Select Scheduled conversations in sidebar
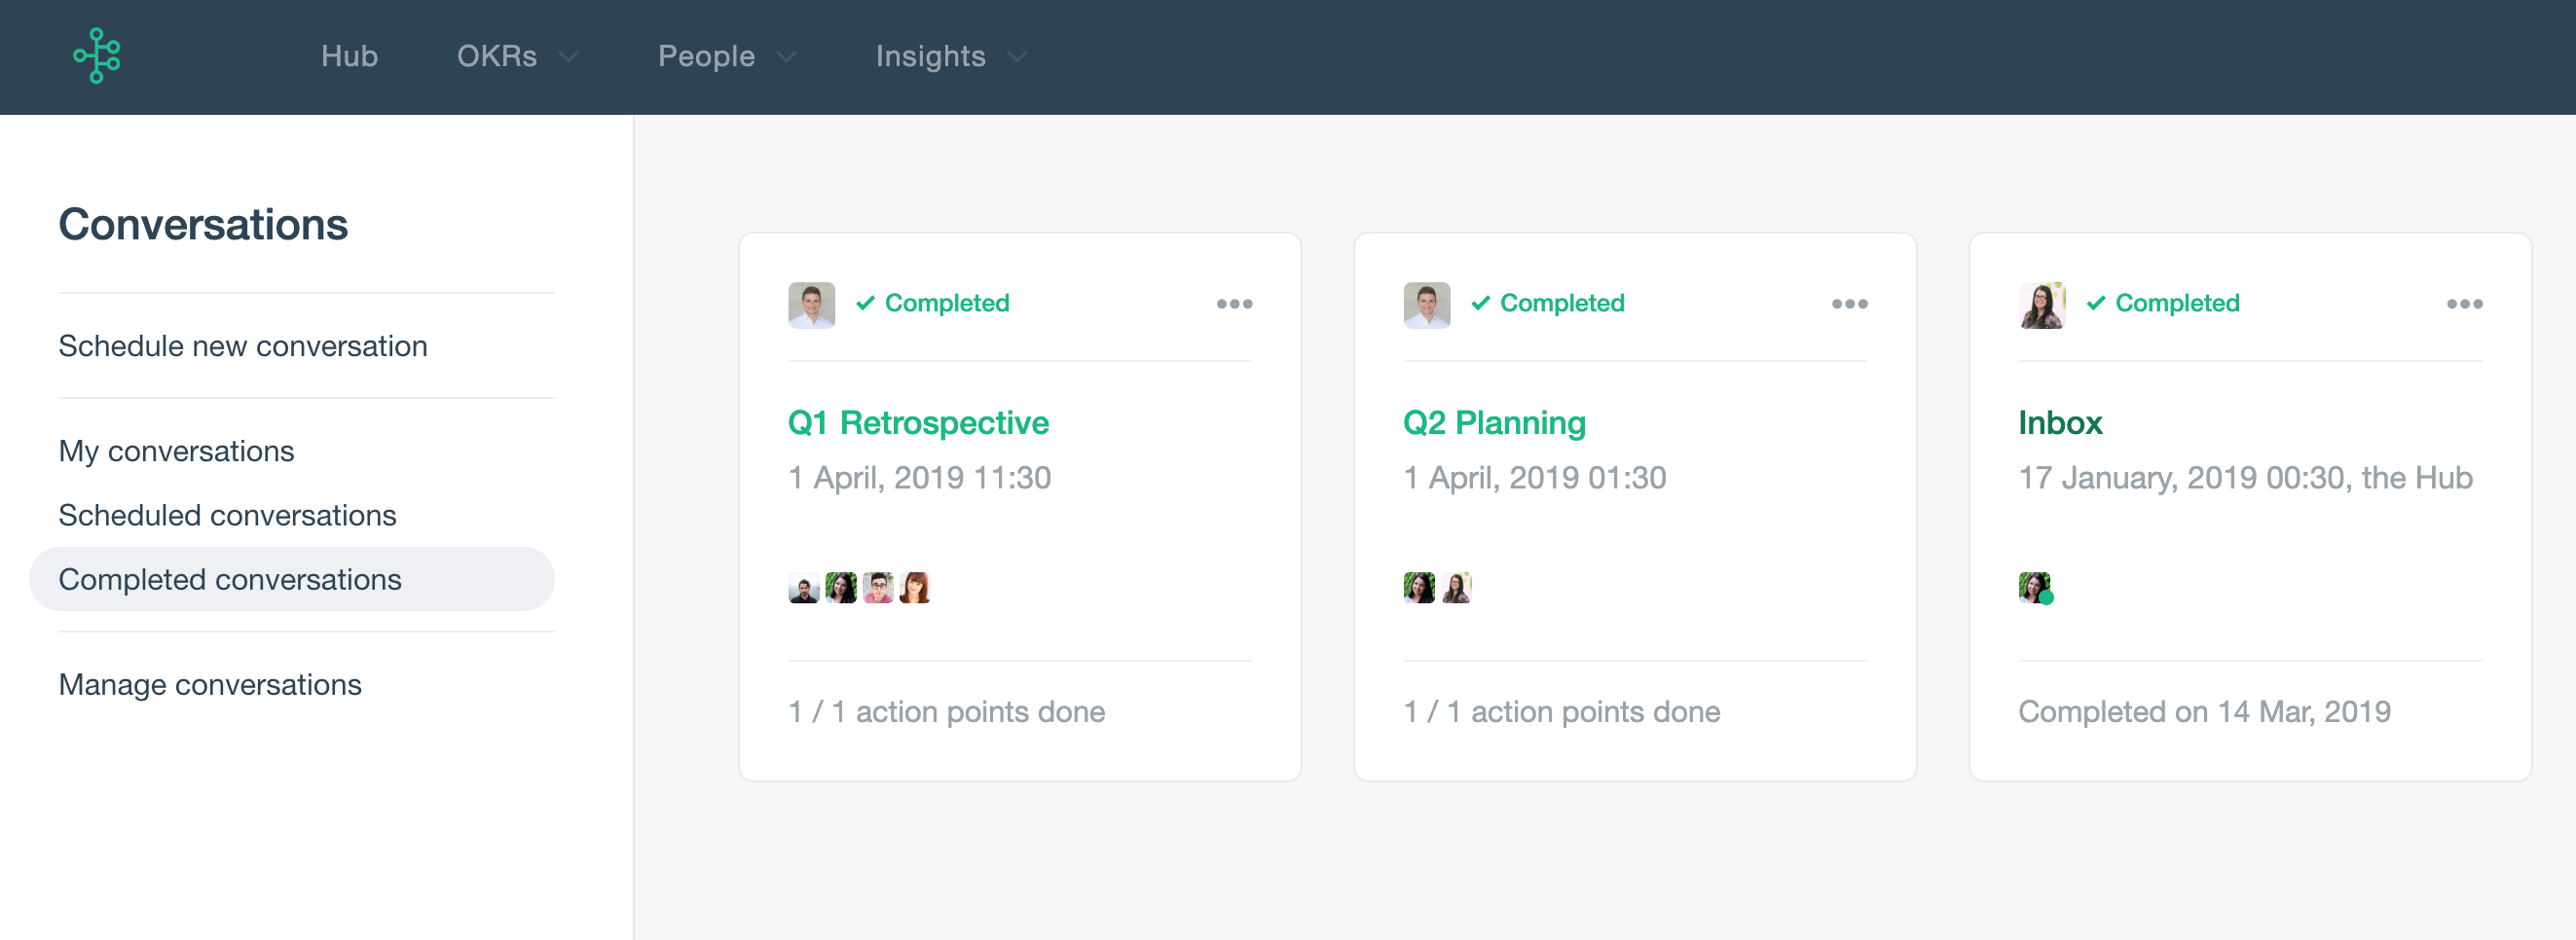 pyautogui.click(x=227, y=515)
